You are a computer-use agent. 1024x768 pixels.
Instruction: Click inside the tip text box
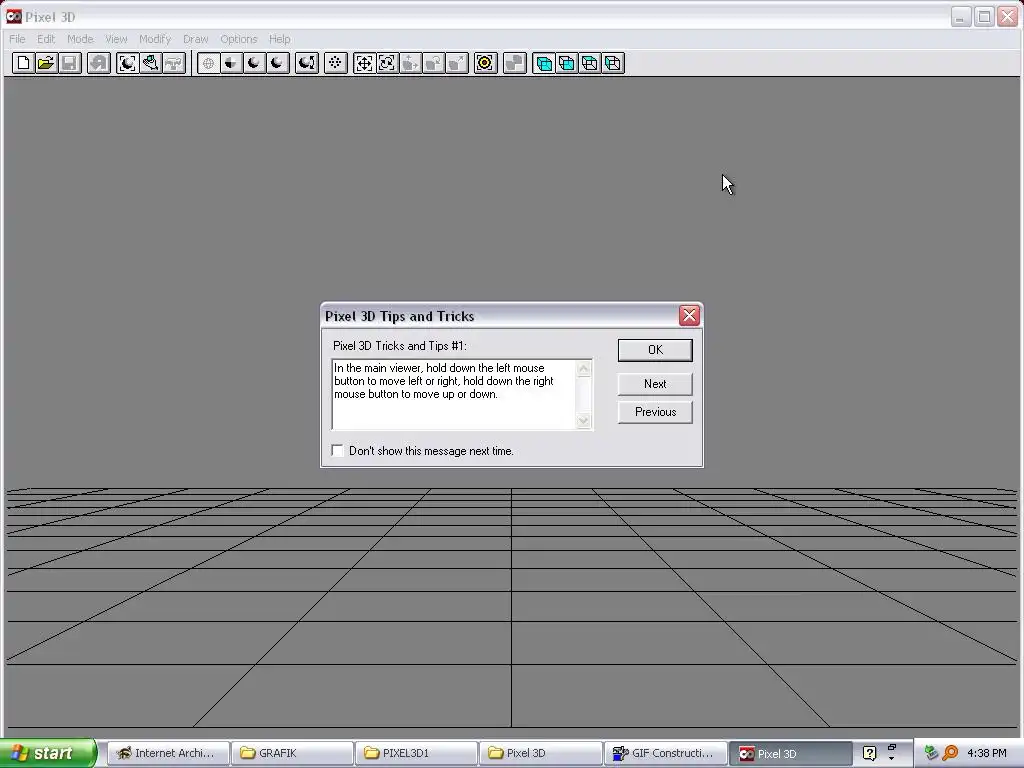455,394
